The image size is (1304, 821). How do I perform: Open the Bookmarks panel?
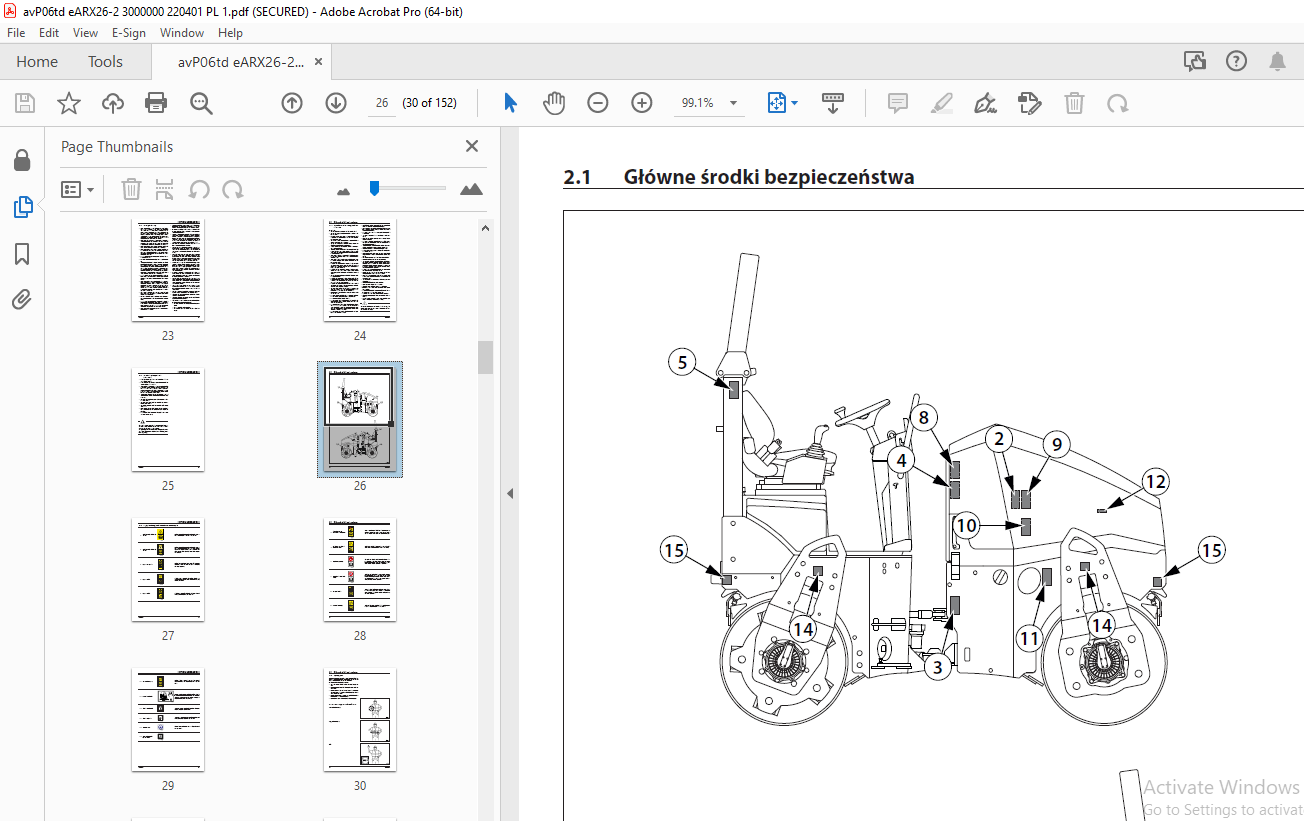click(x=22, y=254)
